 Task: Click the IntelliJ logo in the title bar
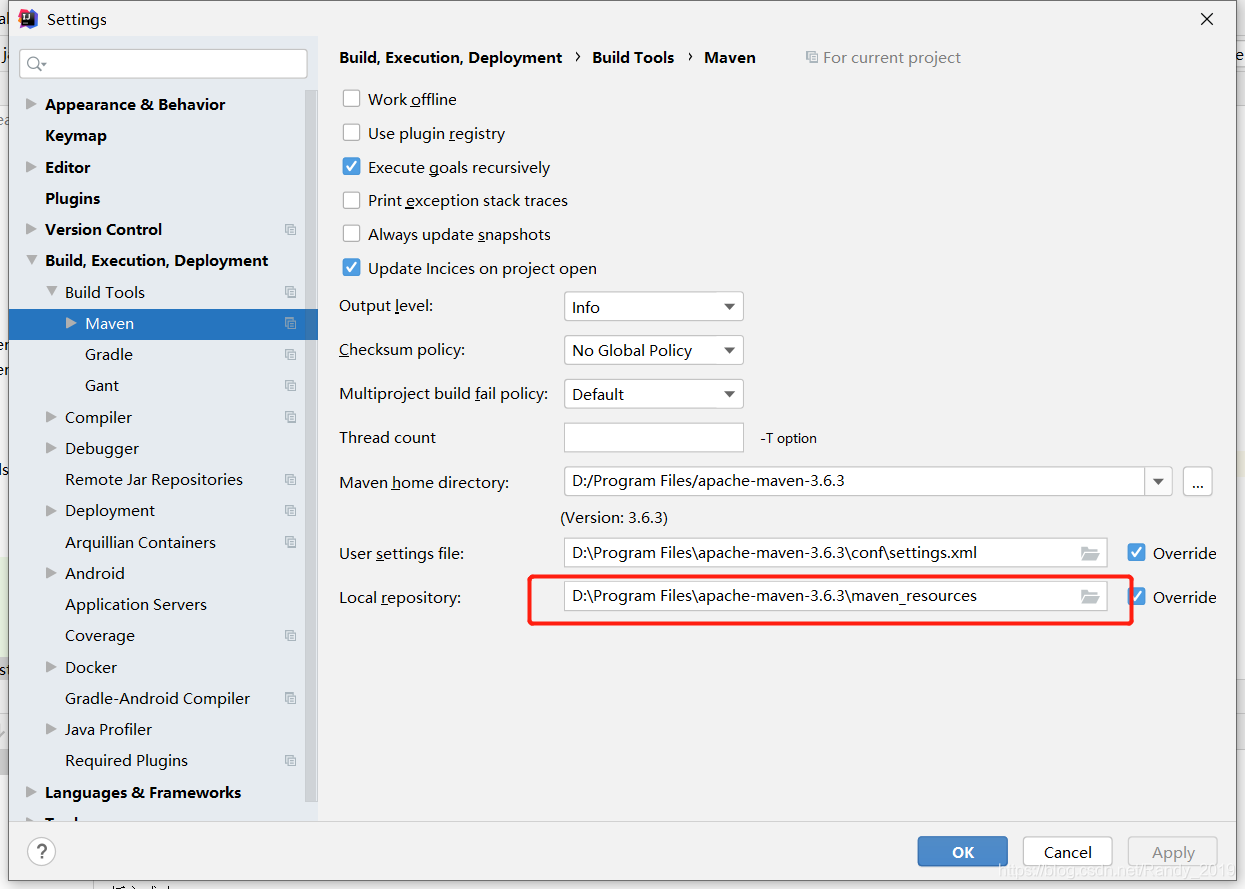tap(28, 19)
